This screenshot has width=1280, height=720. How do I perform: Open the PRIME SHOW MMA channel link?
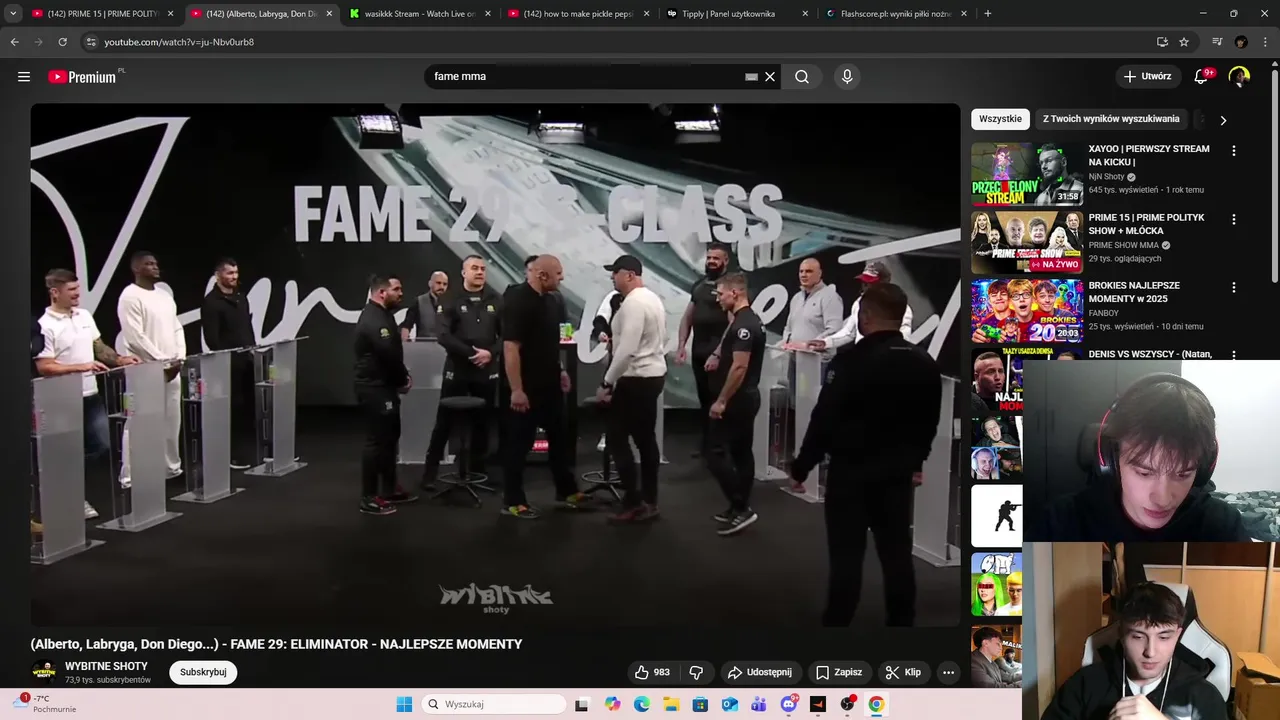point(1123,245)
